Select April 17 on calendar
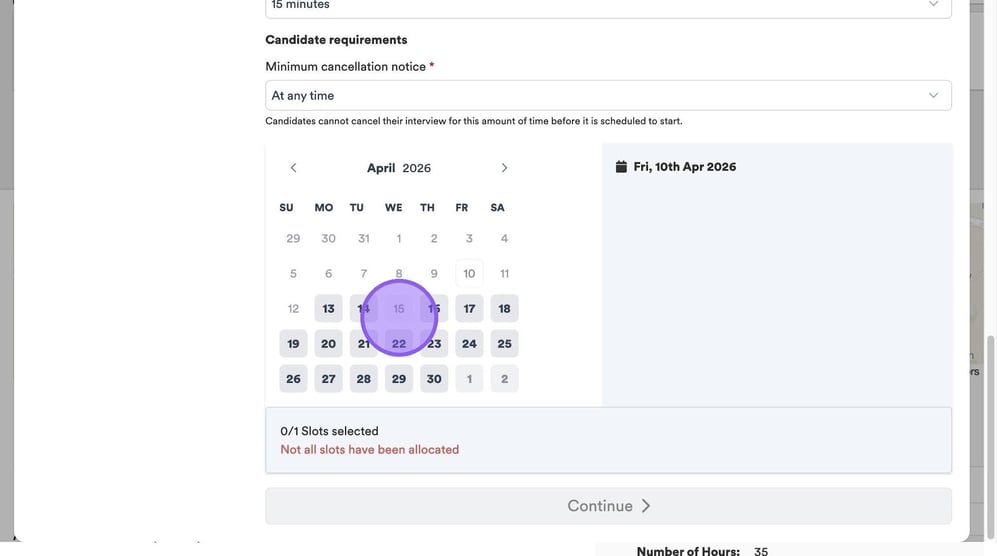The image size is (997, 556). pyautogui.click(x=469, y=309)
